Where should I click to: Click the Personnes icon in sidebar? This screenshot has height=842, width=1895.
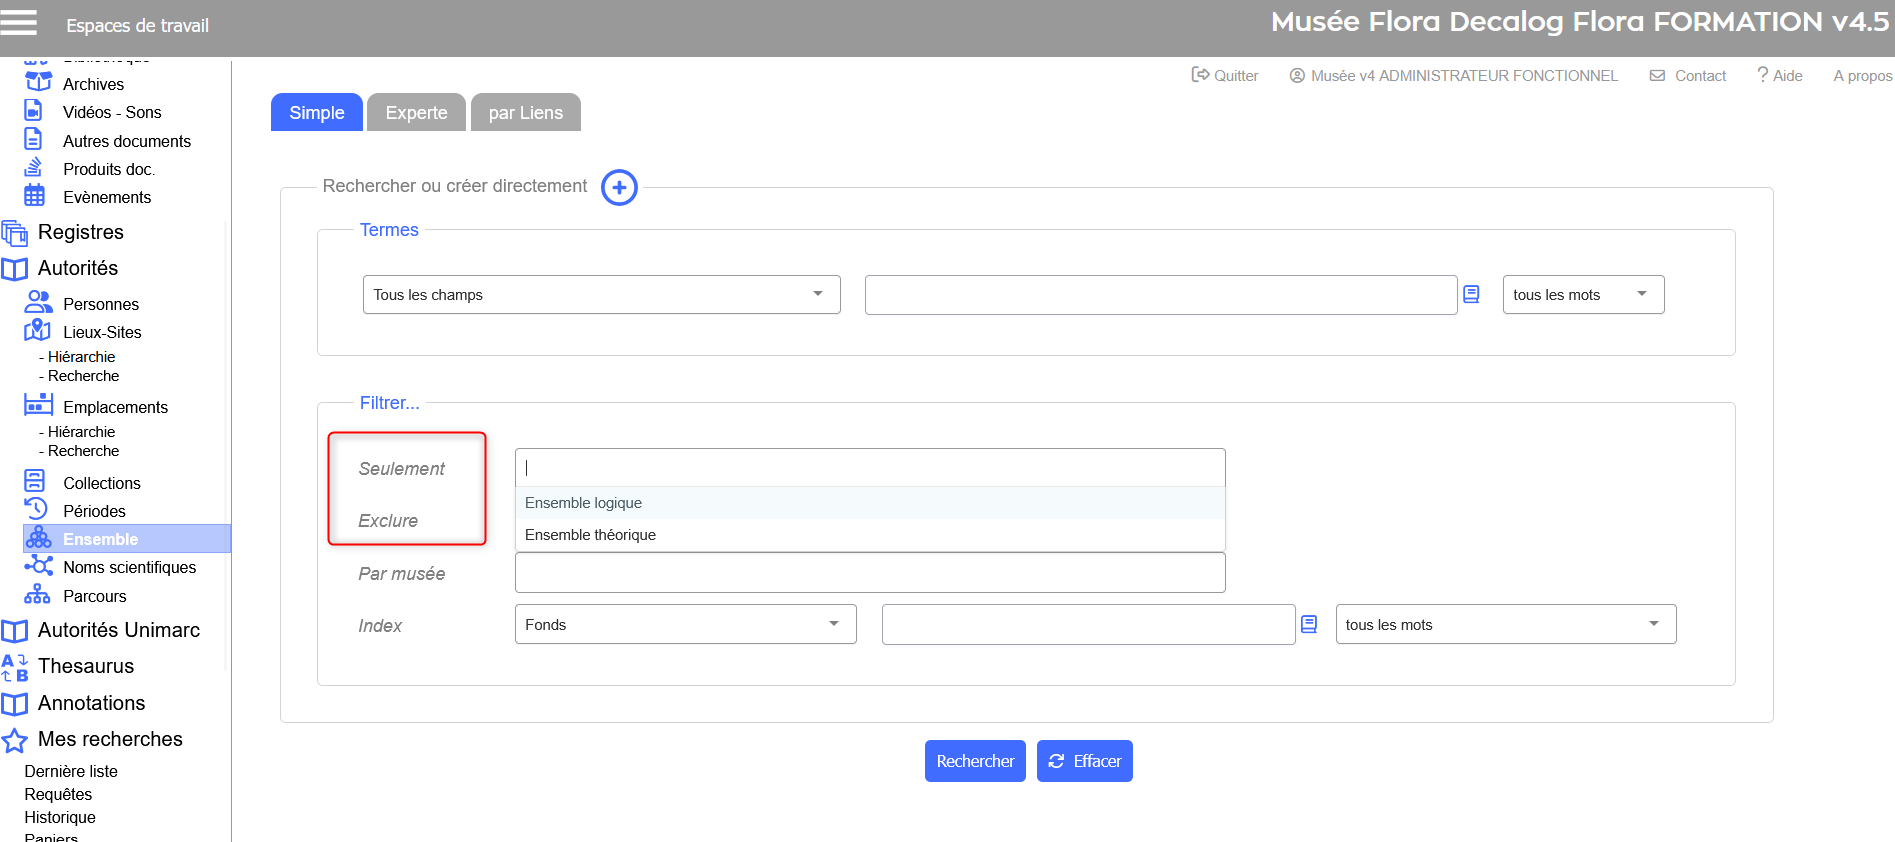coord(38,303)
